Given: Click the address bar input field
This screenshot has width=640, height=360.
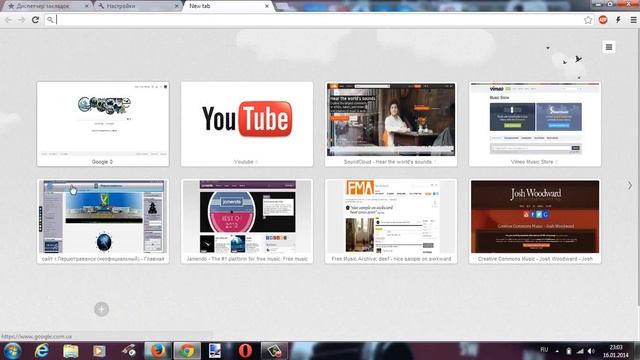Looking at the screenshot, I should click(x=318, y=20).
